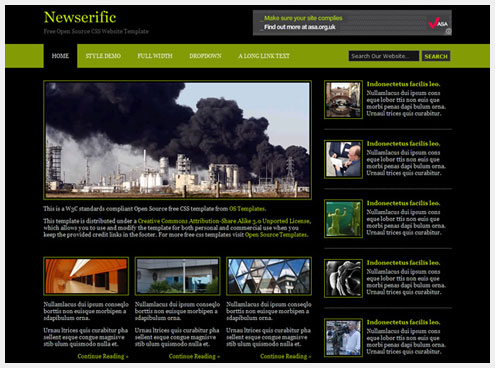The image size is (495, 368).
Task: Open the Dropdown menu item
Action: (x=205, y=56)
